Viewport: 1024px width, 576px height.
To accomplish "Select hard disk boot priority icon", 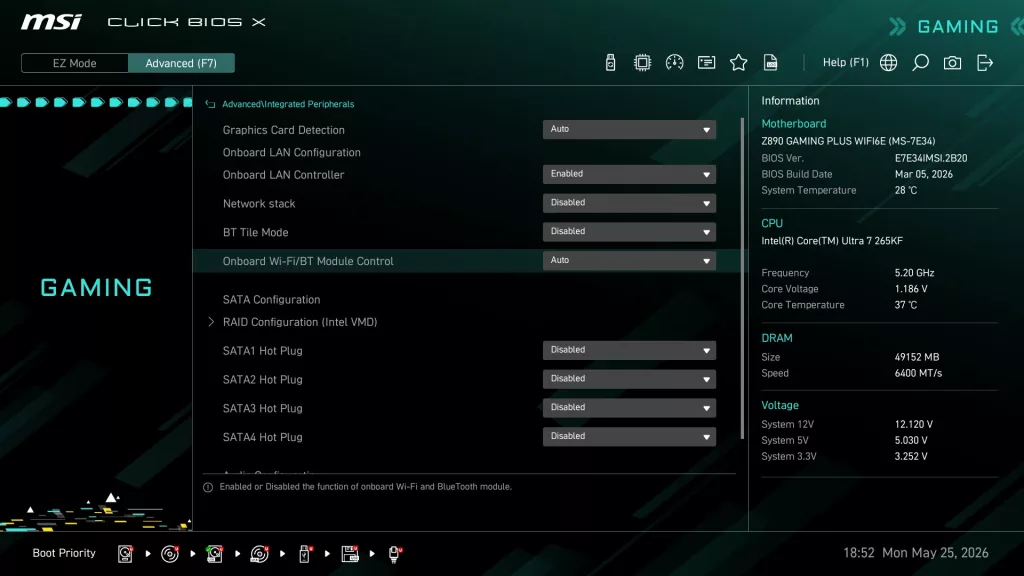I will pyautogui.click(x=125, y=554).
